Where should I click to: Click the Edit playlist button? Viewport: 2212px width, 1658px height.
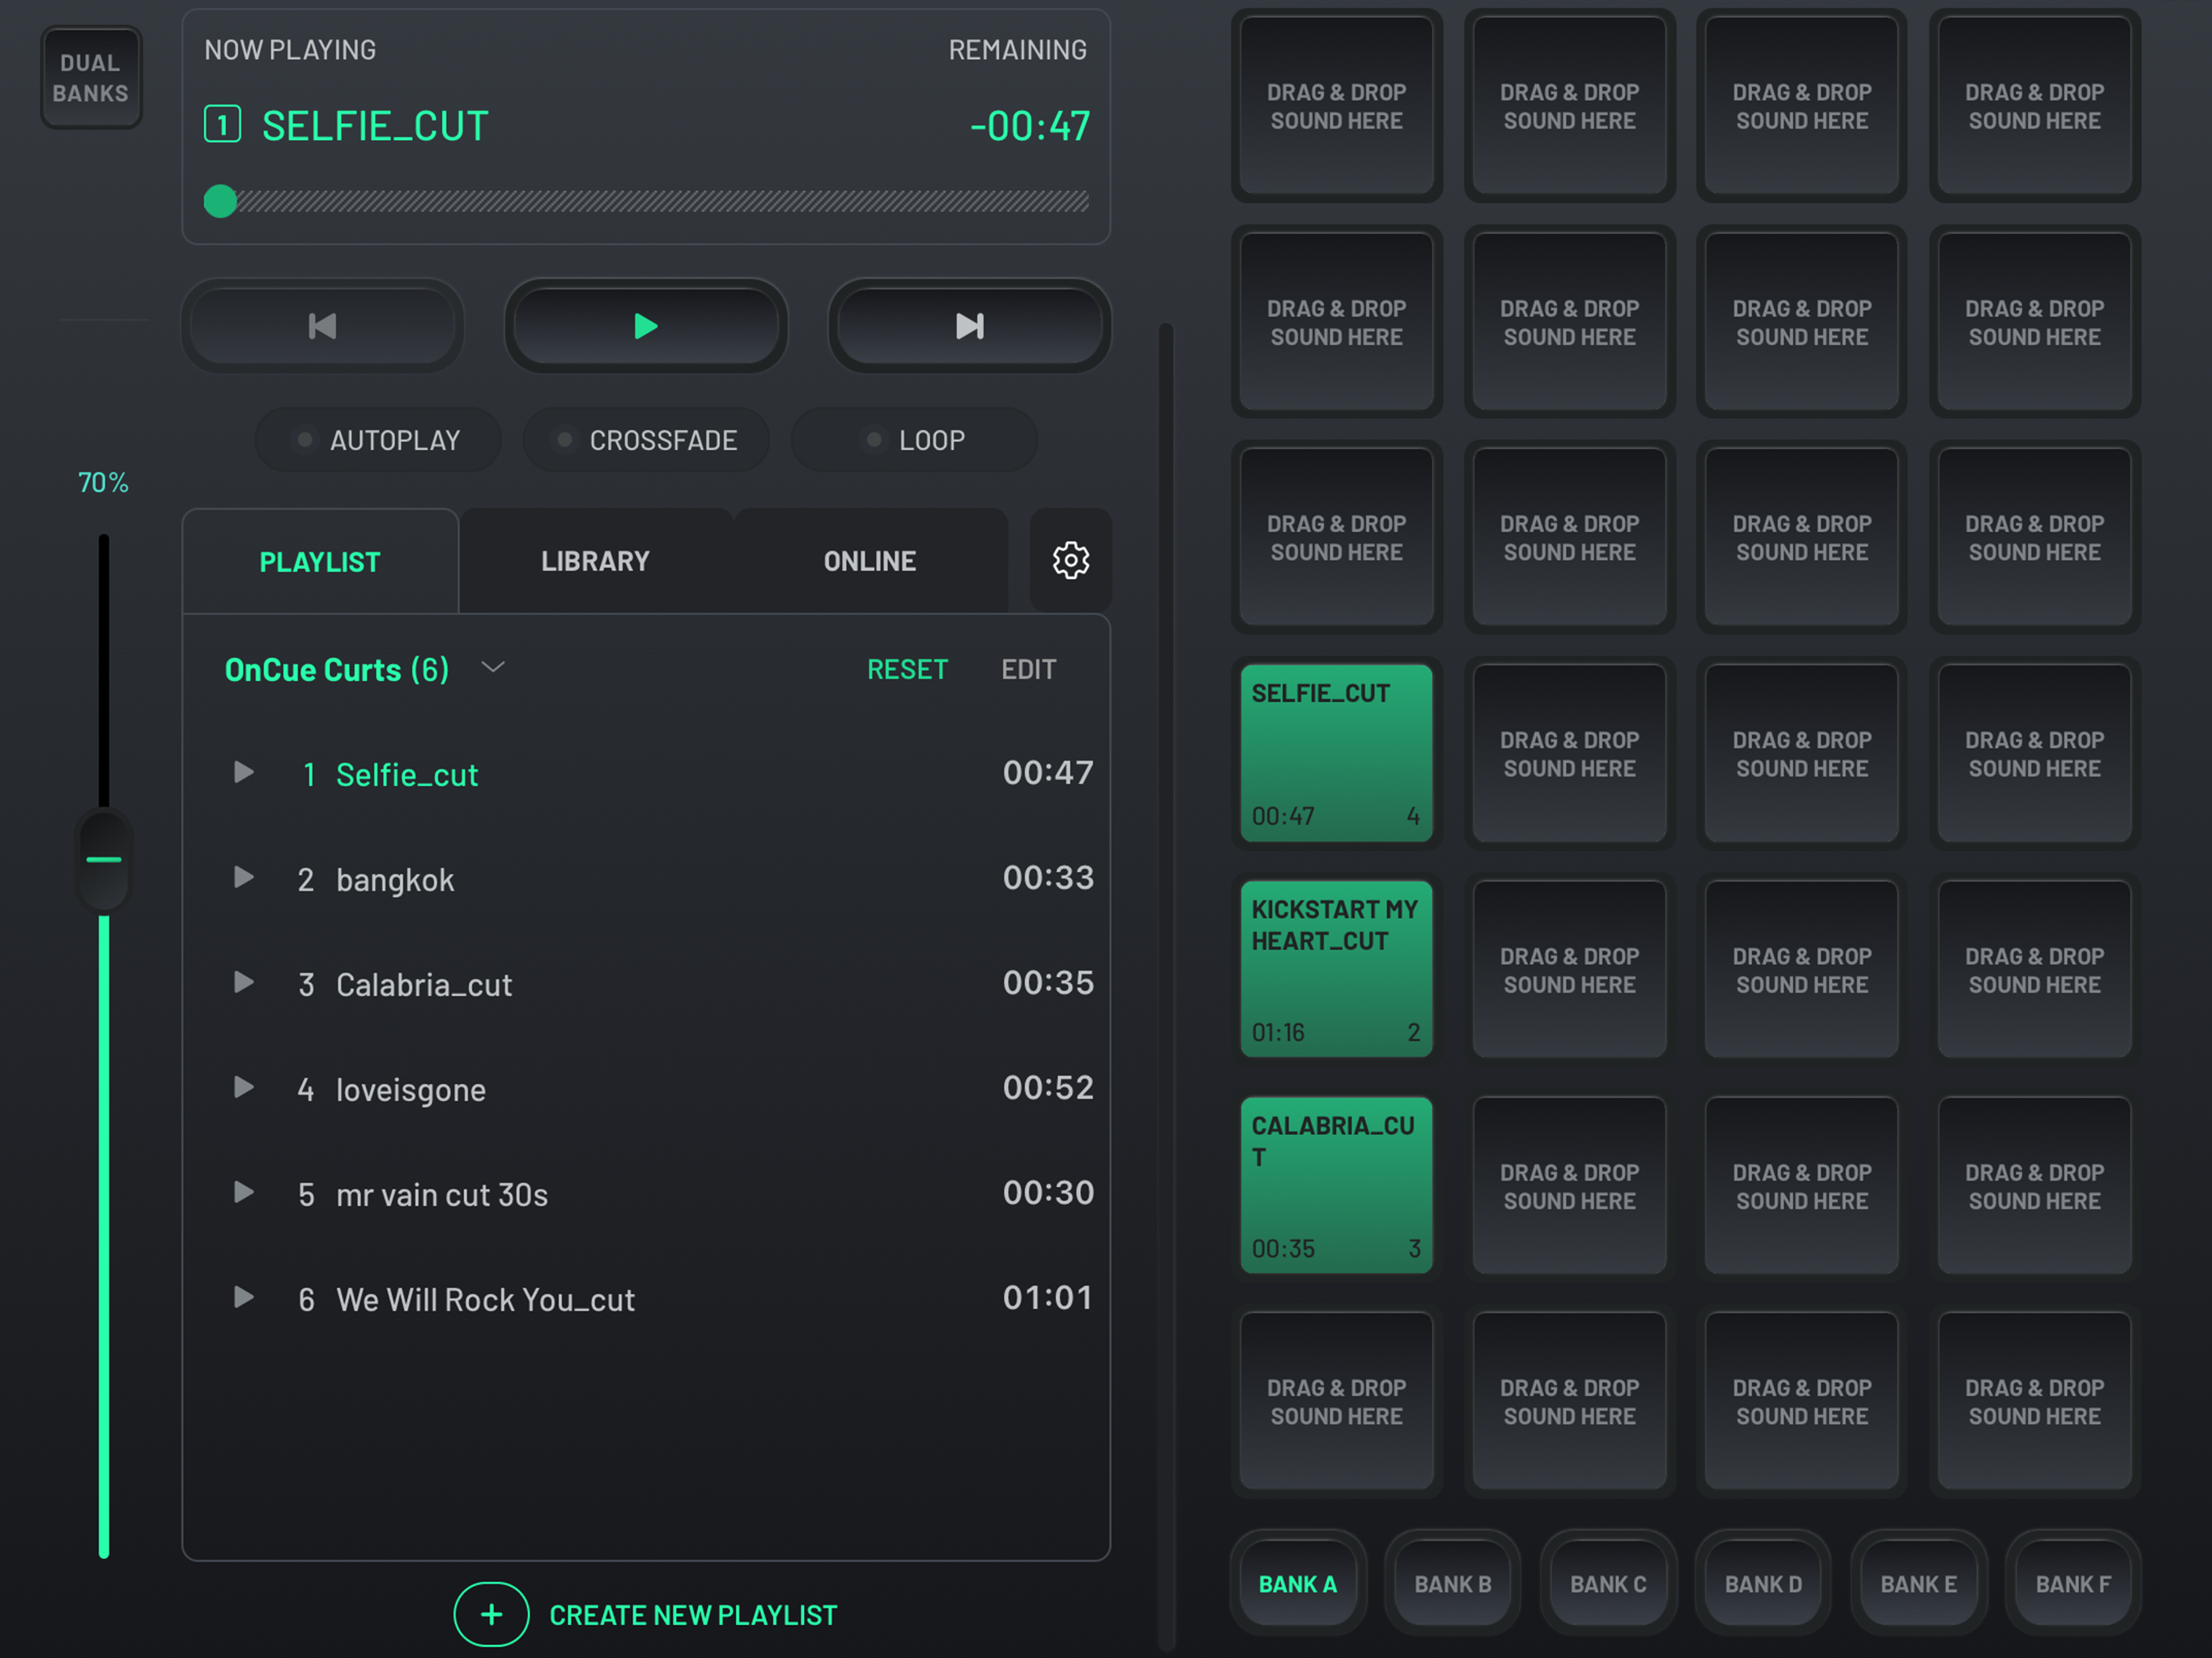tap(1028, 669)
